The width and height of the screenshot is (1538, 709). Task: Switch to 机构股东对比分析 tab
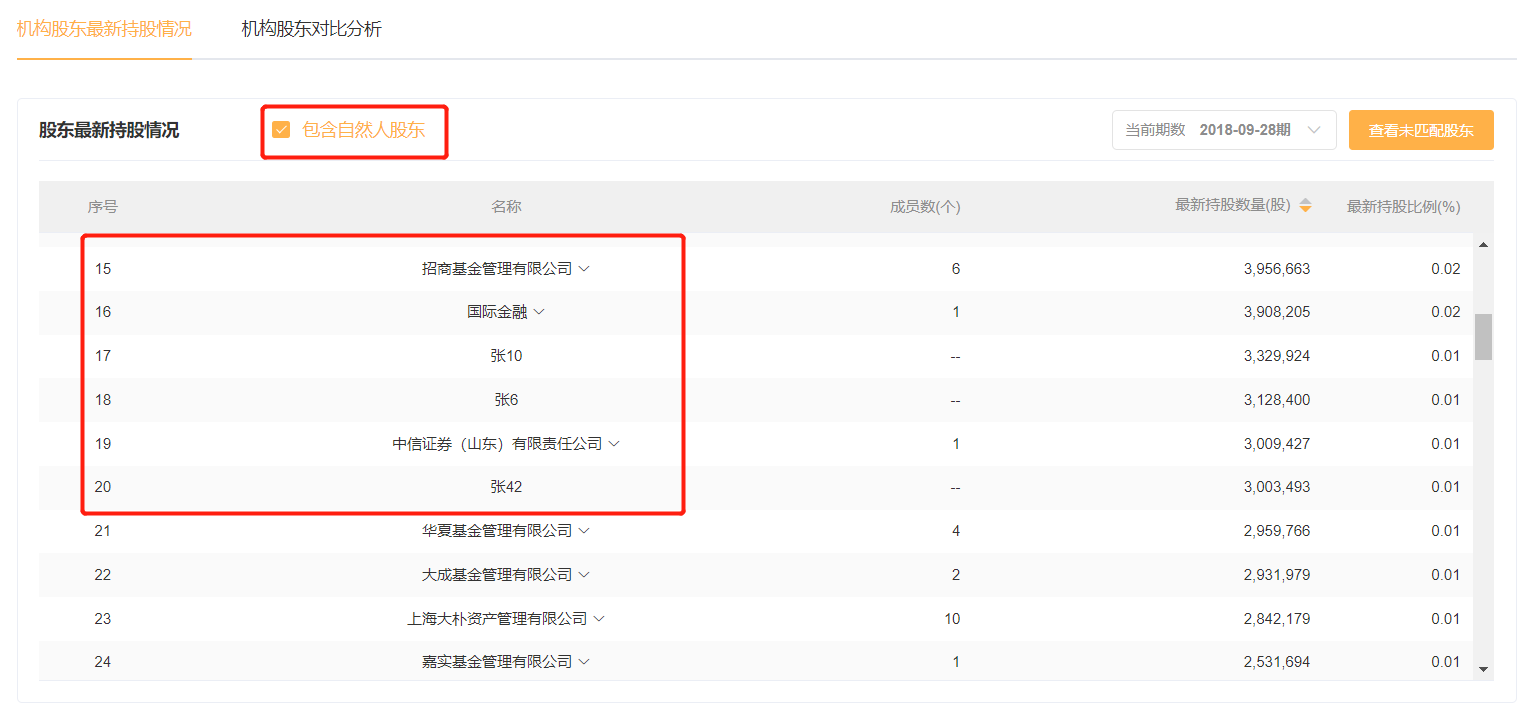click(x=311, y=29)
